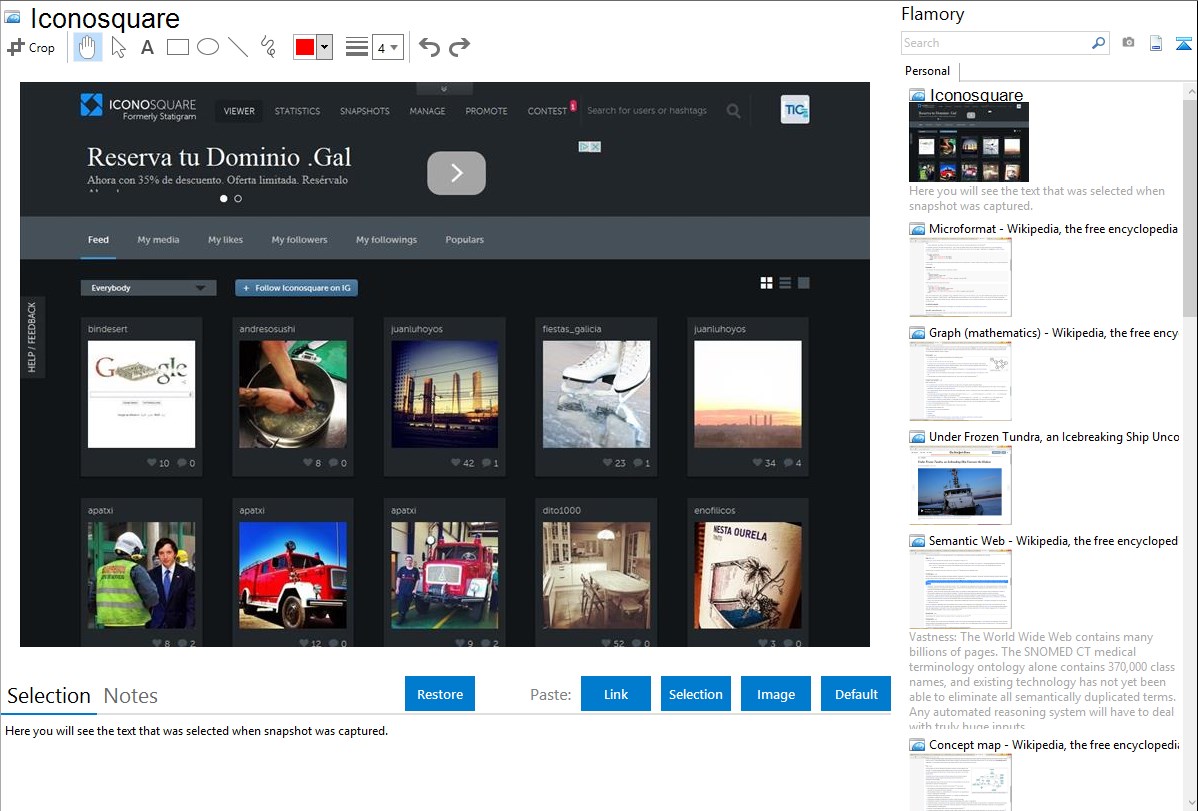This screenshot has height=811, width=1198.
Task: Open the Microformat Wikipedia snapshot thumbnail
Action: coord(960,277)
